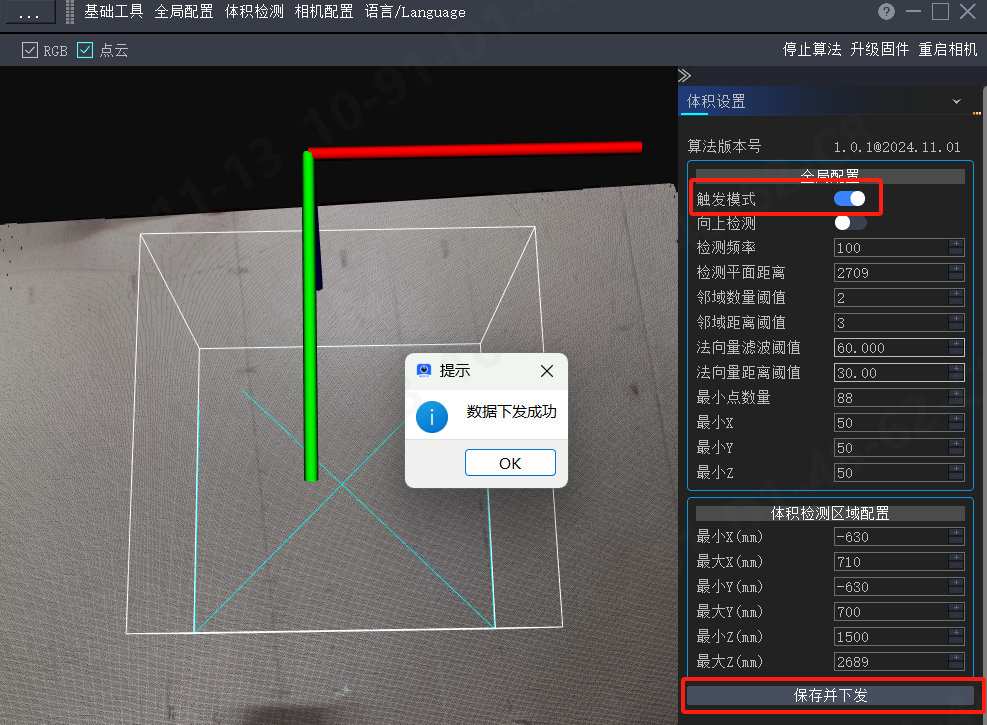
Task: Click the 体积检测区域配置 section header
Action: pos(830,514)
